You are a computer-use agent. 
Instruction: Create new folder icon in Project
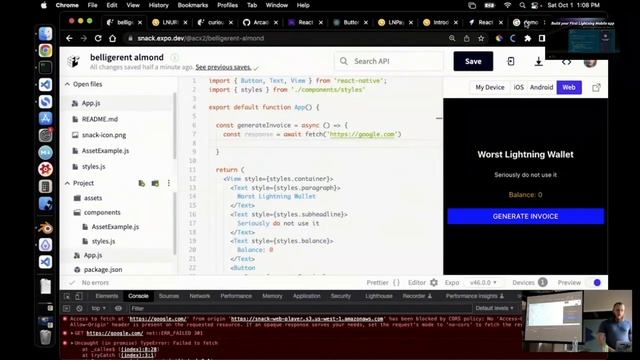coord(155,183)
